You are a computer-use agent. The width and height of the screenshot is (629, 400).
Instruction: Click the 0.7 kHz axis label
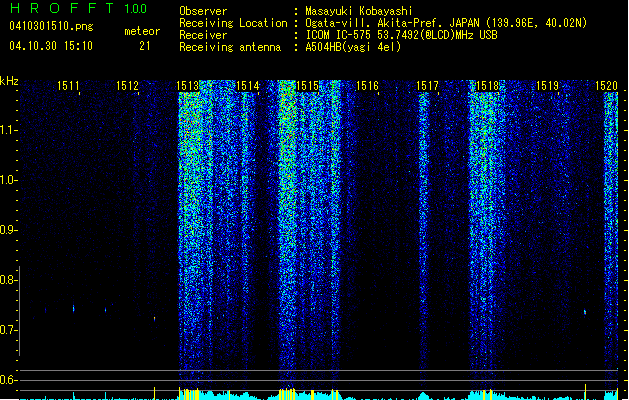tap(7, 330)
